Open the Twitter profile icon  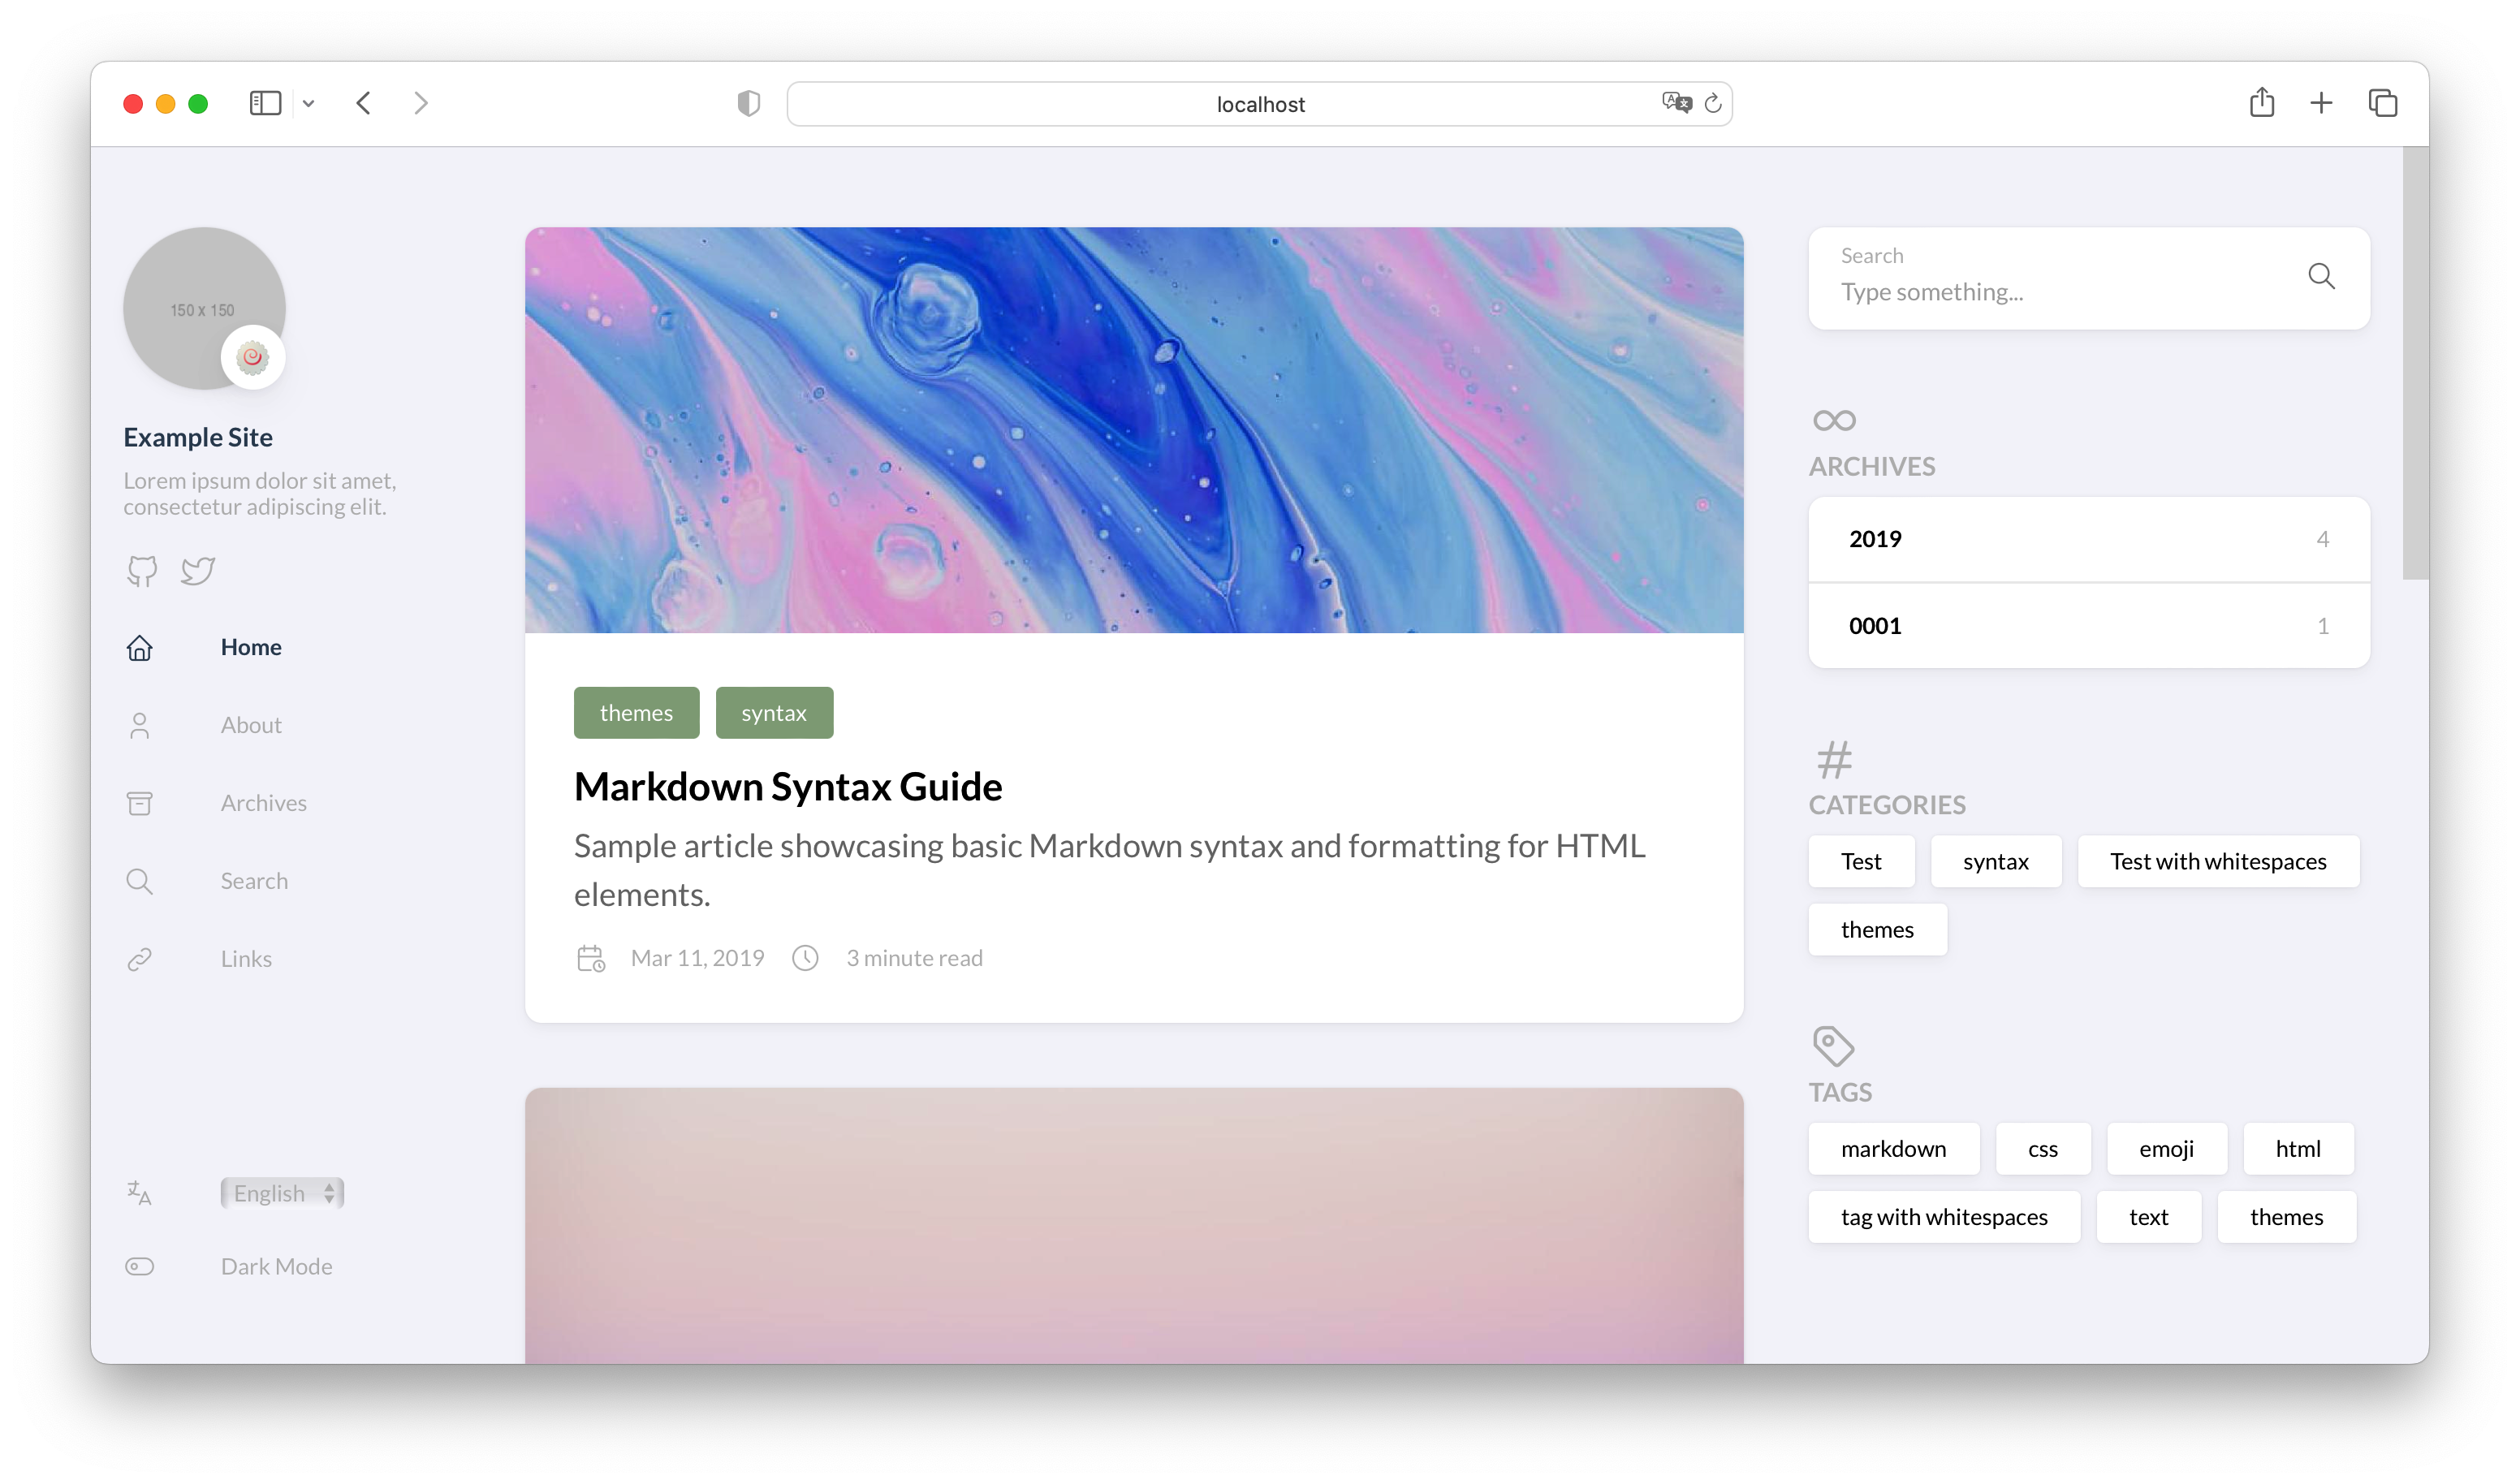(198, 571)
